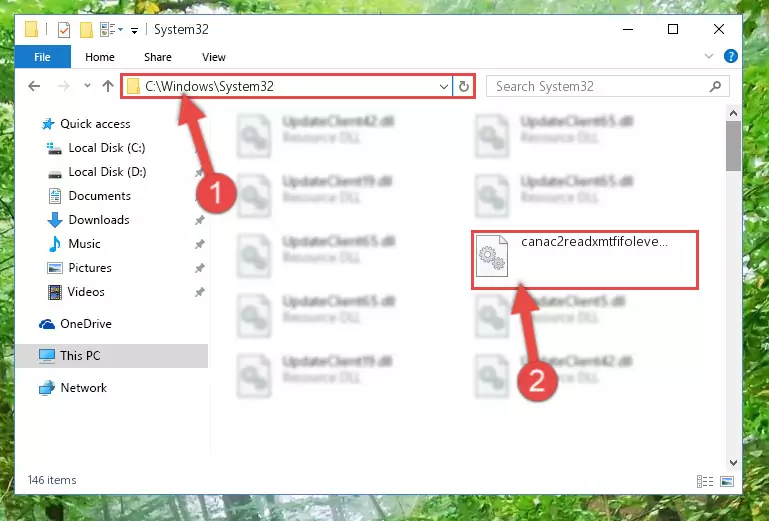Click the vertical scrollbar thumb
This screenshot has height=521, width=769.
coord(733,146)
